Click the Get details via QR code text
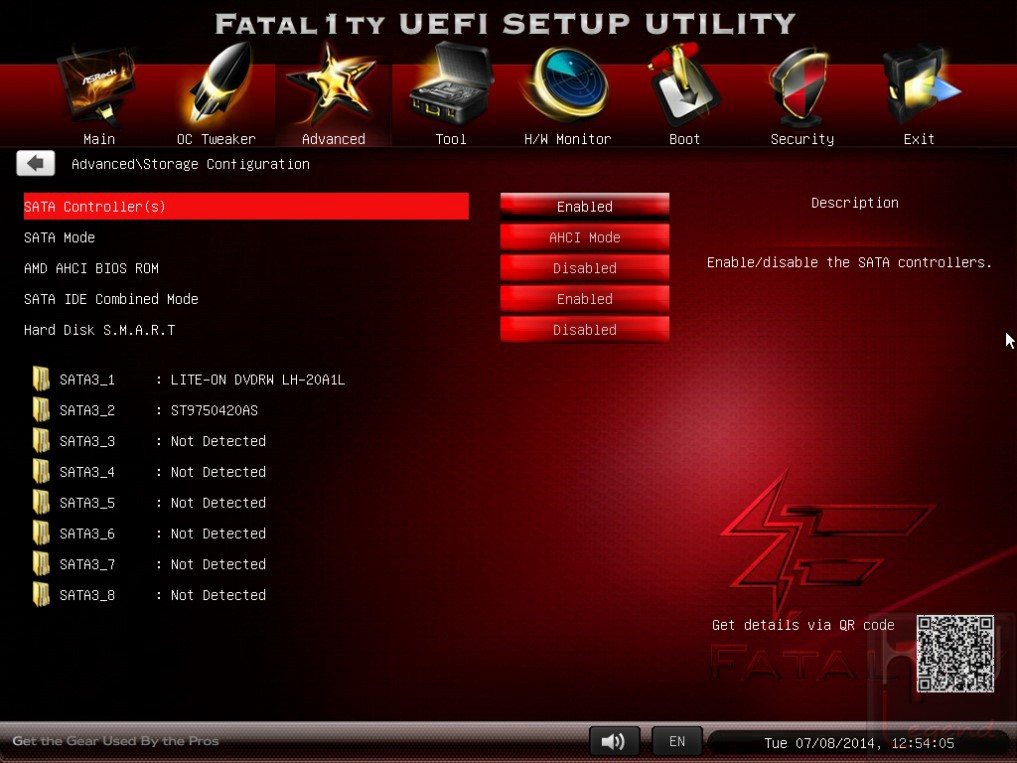This screenshot has width=1017, height=763. click(803, 625)
